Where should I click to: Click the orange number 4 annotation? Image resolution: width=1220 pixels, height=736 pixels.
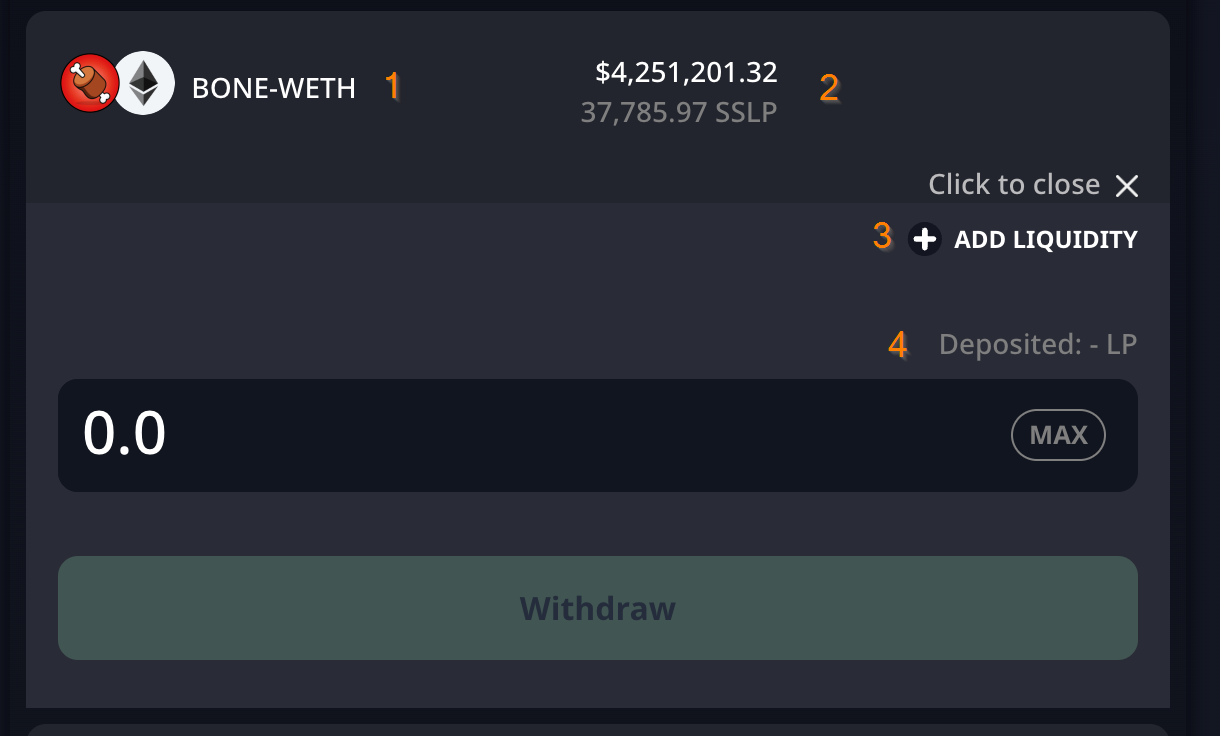[x=898, y=345]
